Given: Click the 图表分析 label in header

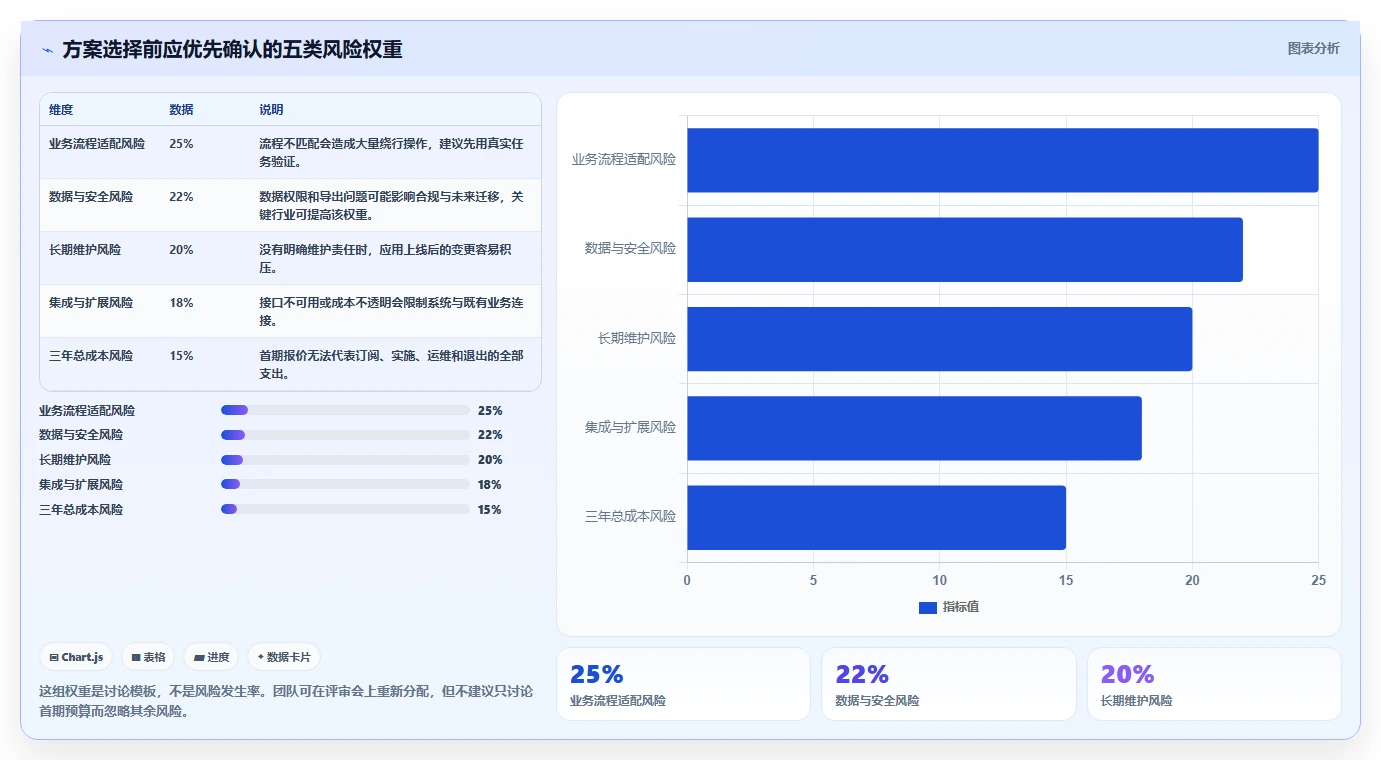Looking at the screenshot, I should pyautogui.click(x=1313, y=48).
